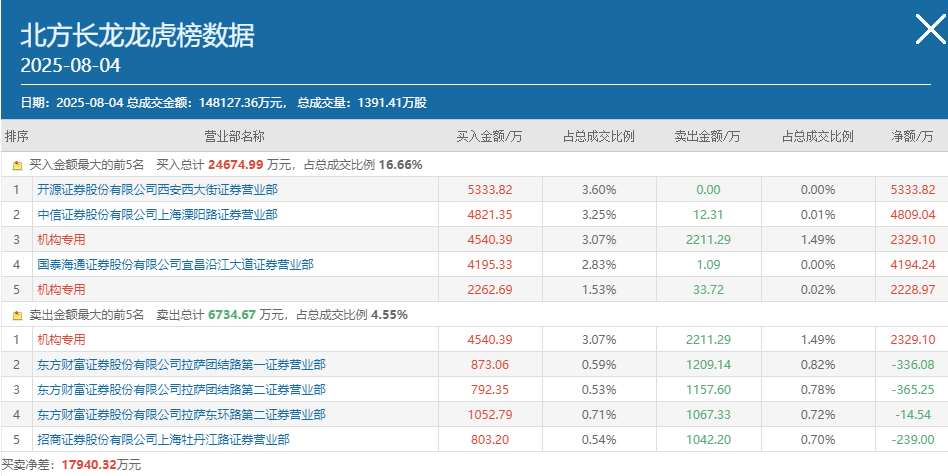Select net amount 2228.97
Image resolution: width=948 pixels, height=476 pixels.
(912, 290)
